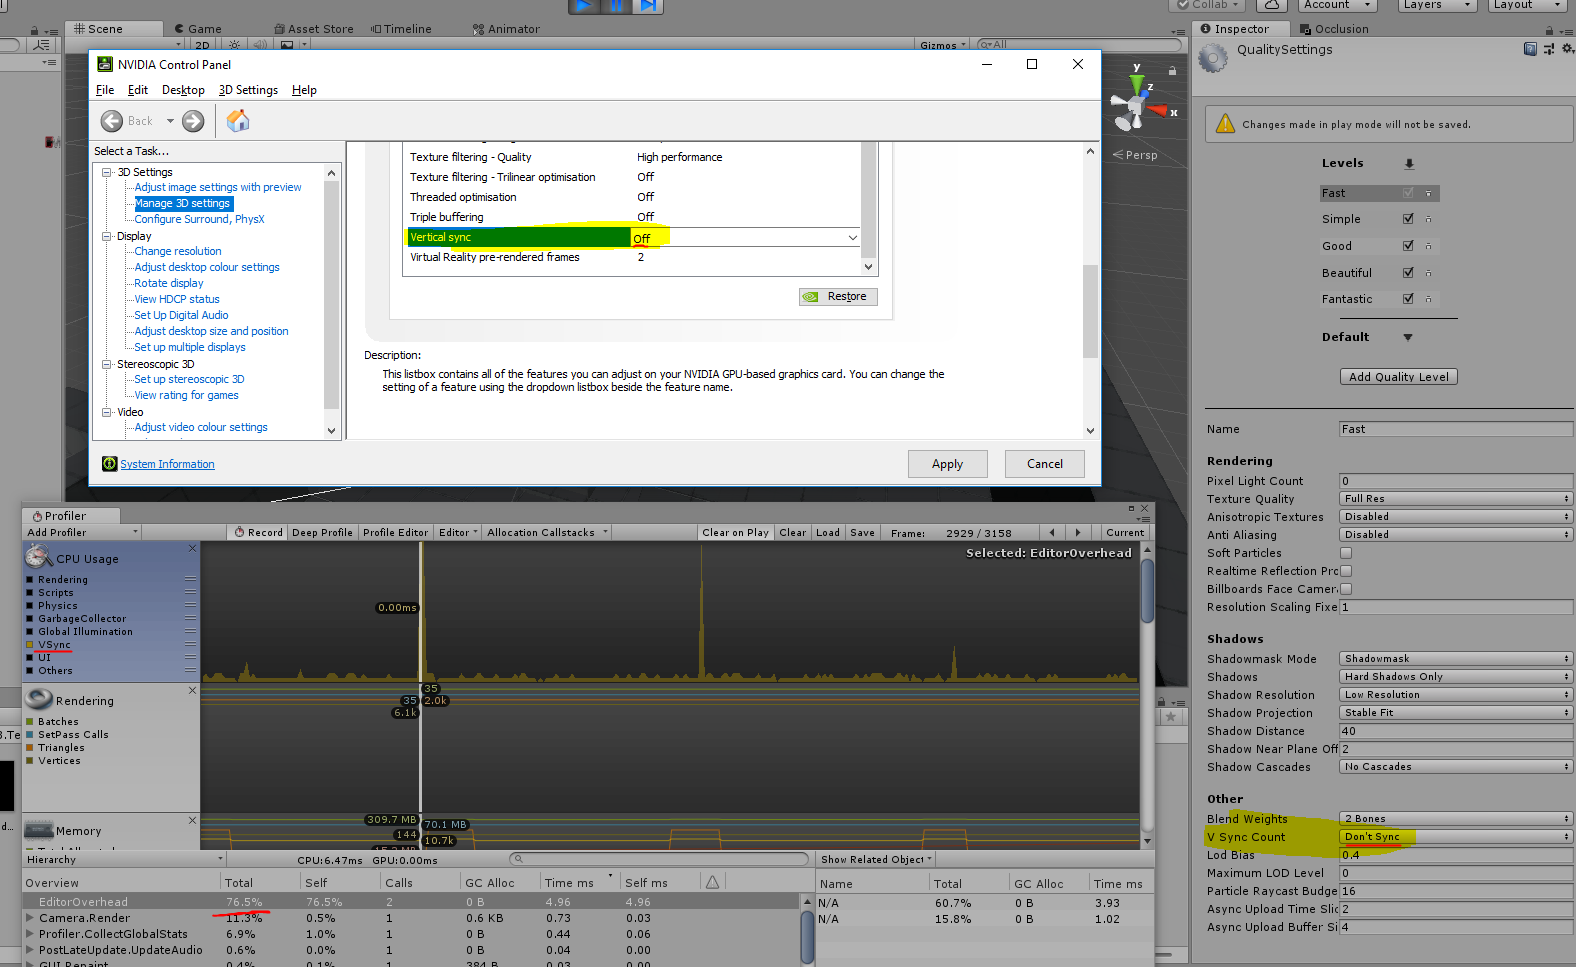
Task: Toggle the Good level platform checkbox
Action: tap(1408, 246)
